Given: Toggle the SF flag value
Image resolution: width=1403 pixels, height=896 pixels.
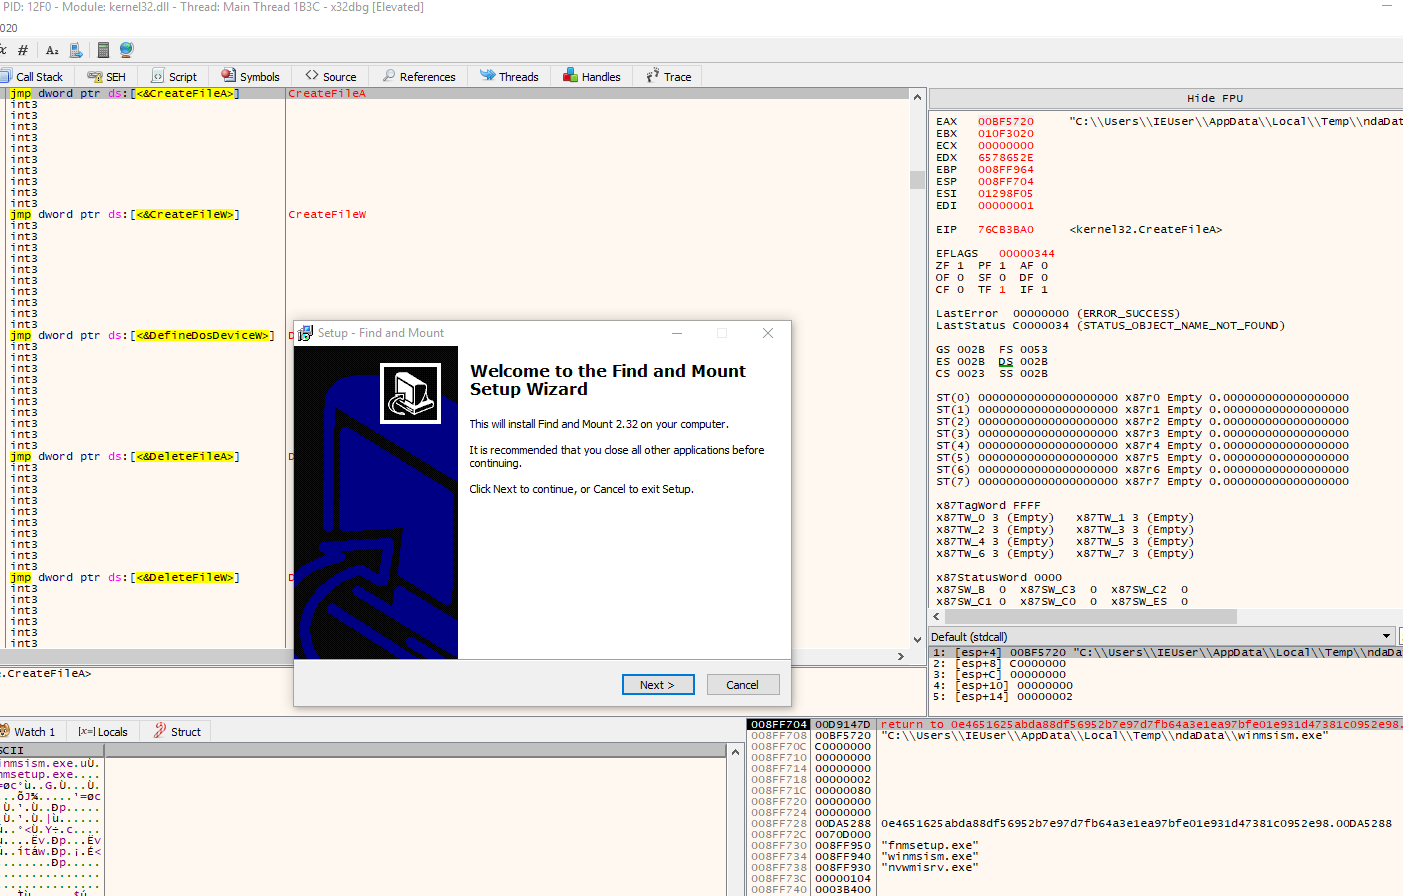Looking at the screenshot, I should [1002, 278].
